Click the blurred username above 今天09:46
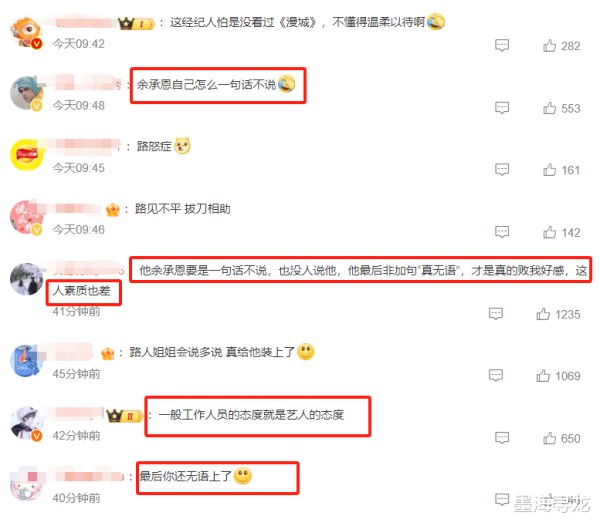The image size is (600, 526). tap(73, 208)
